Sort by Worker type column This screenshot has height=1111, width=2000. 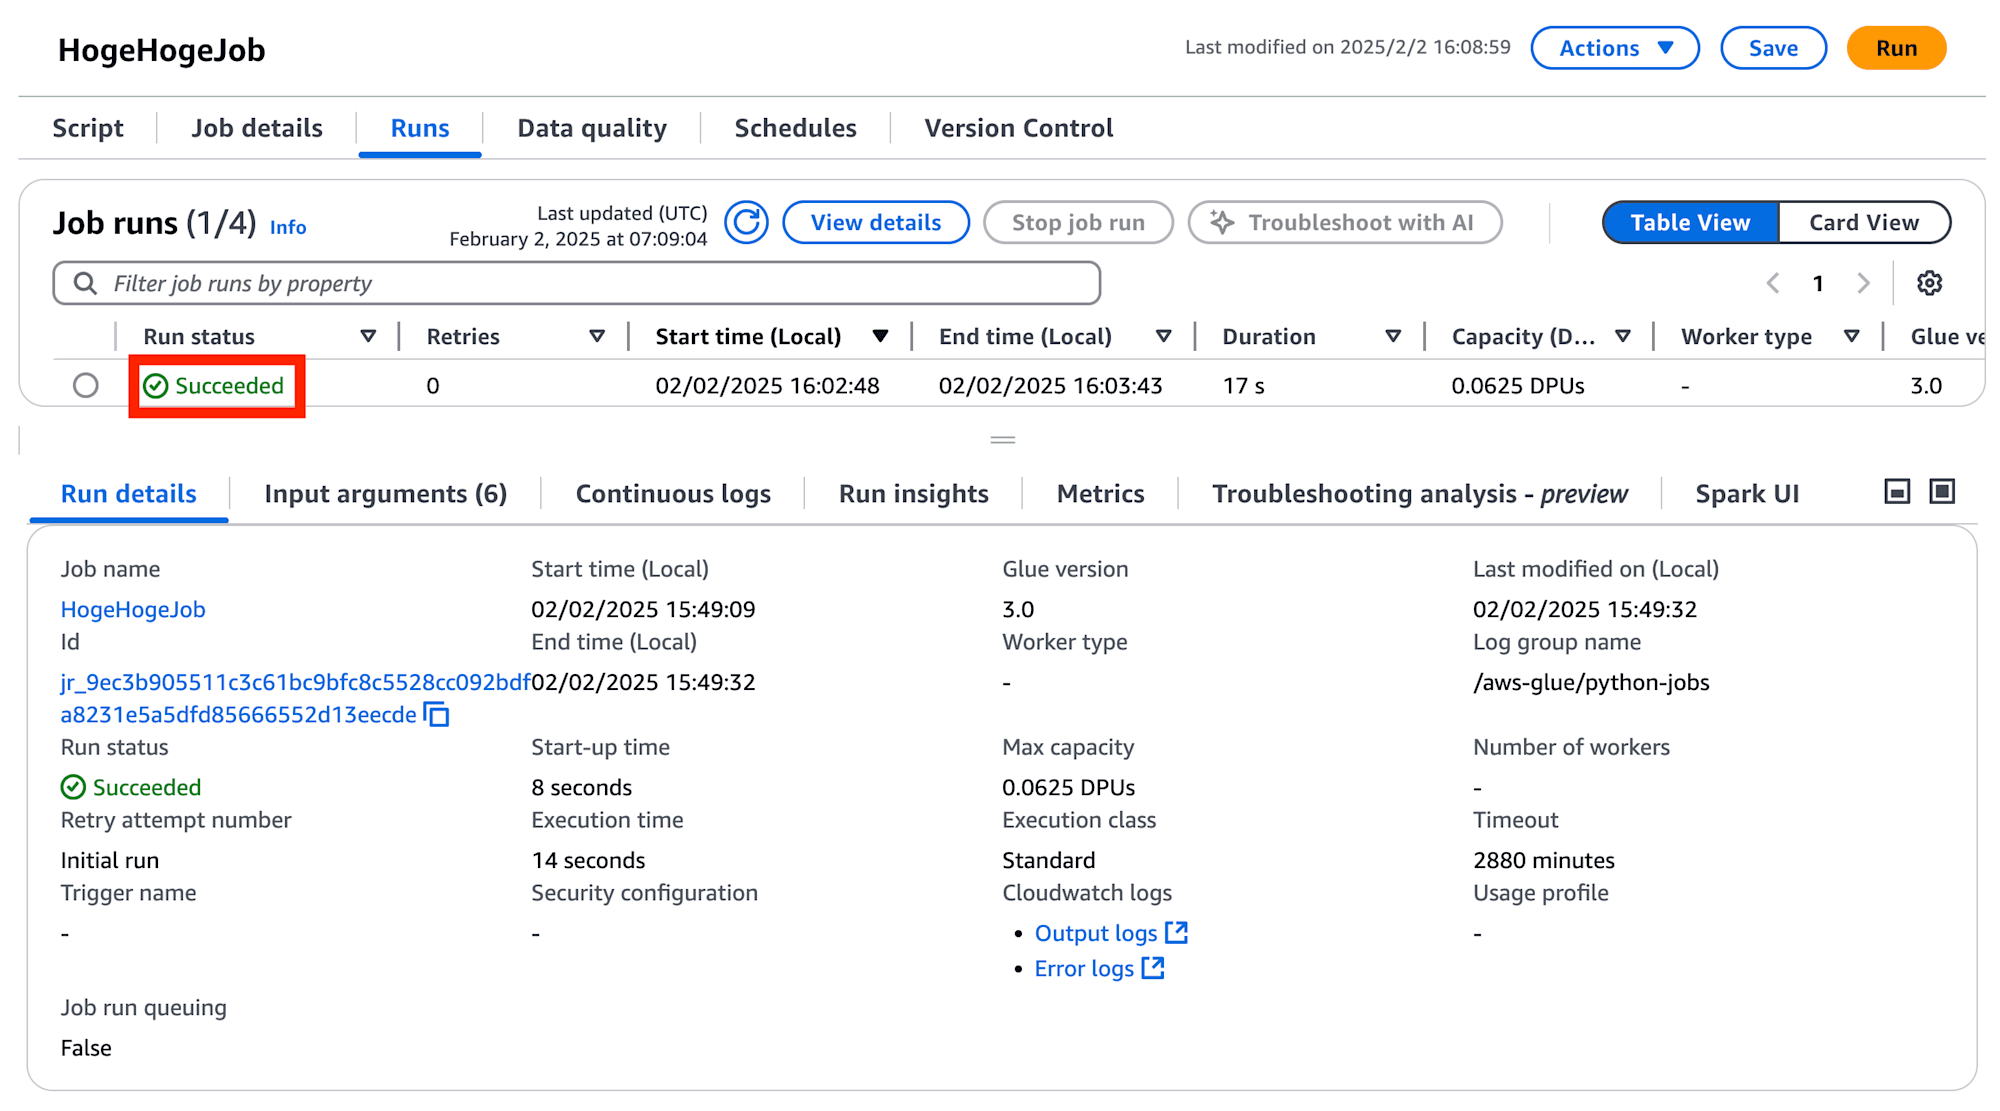tap(1852, 336)
